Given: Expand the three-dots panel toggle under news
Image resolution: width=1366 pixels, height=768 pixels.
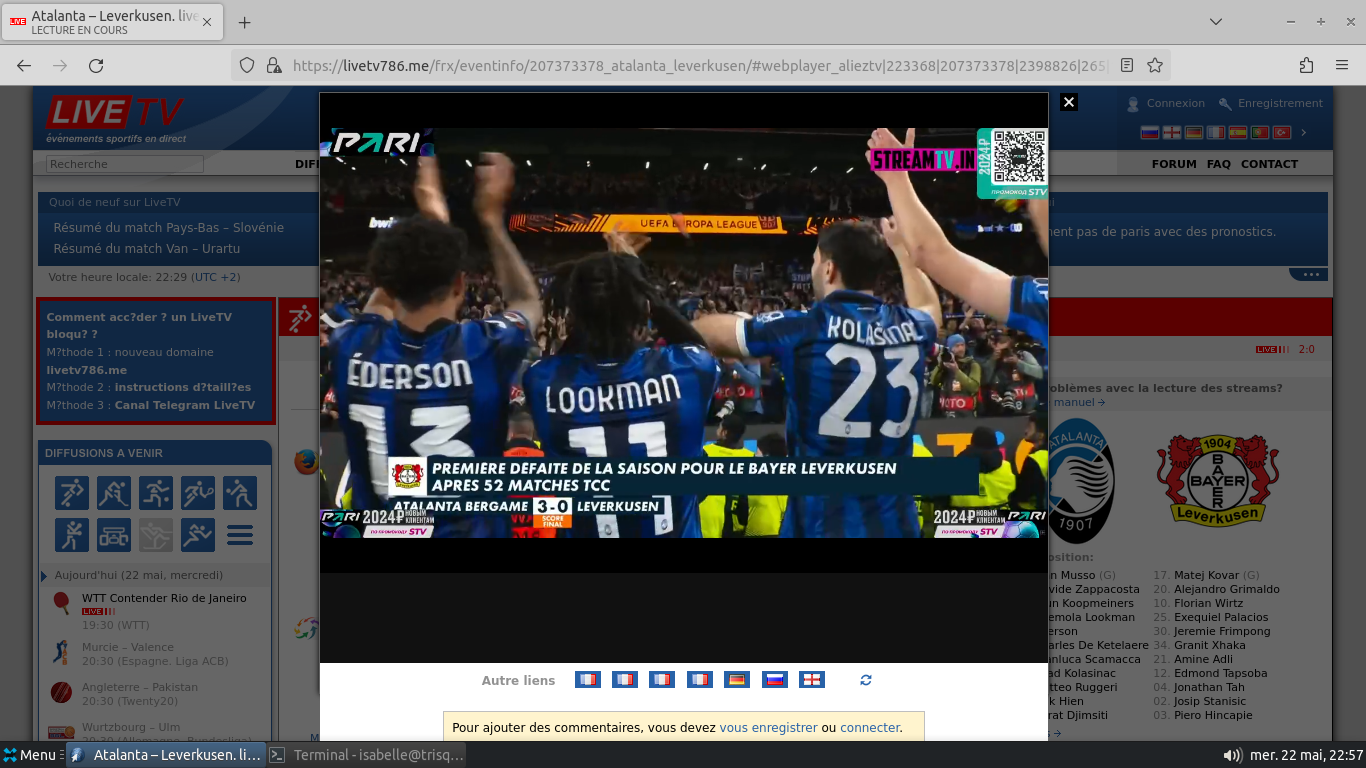Looking at the screenshot, I should pyautogui.click(x=1308, y=274).
